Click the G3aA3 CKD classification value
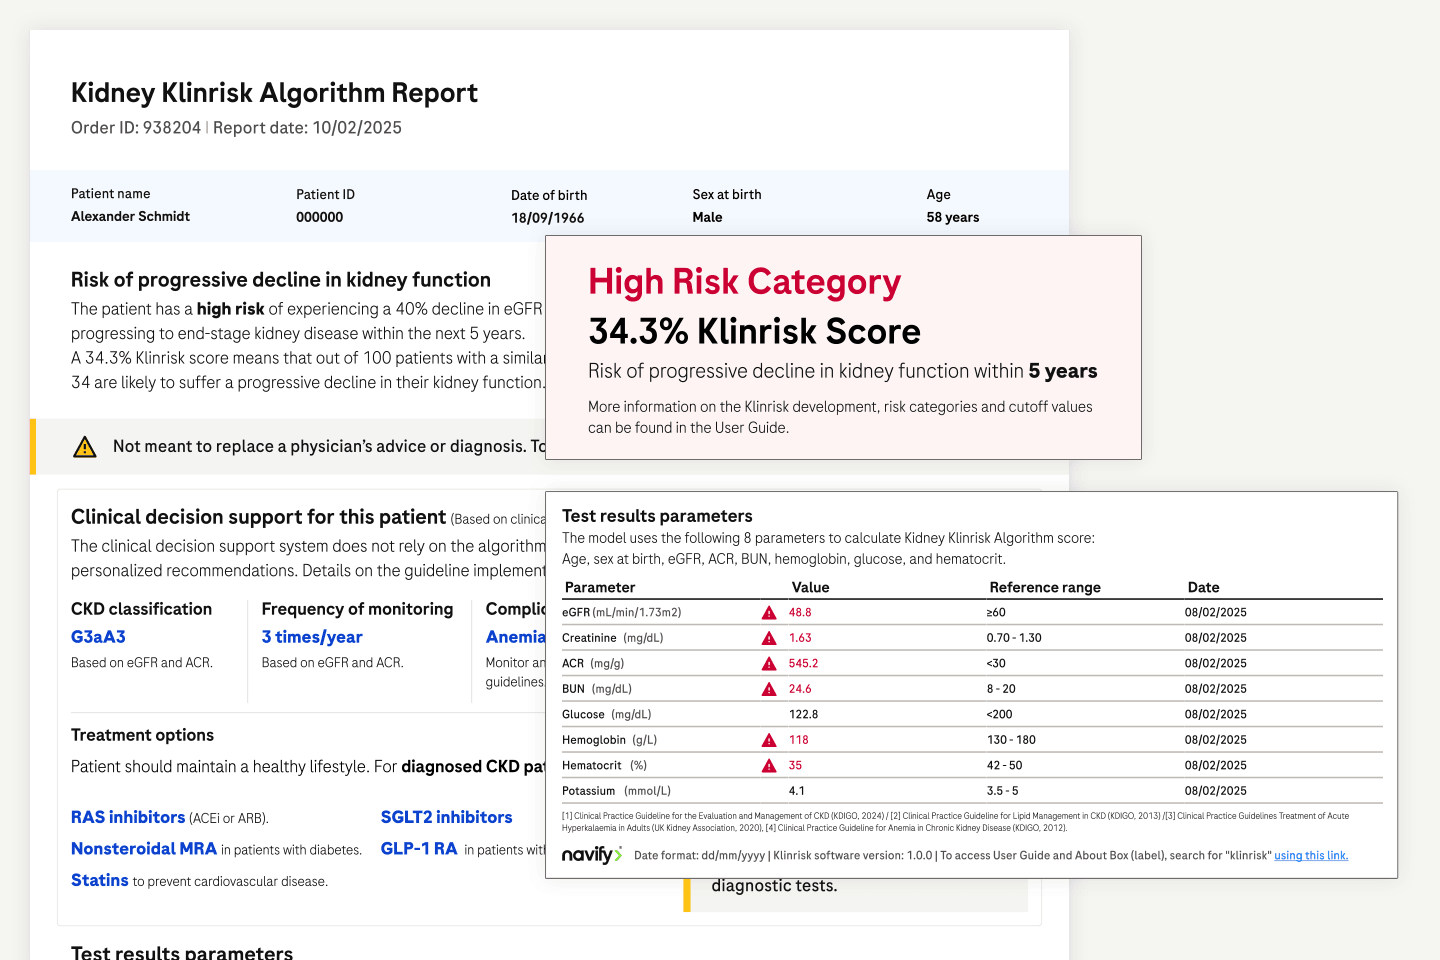The width and height of the screenshot is (1440, 960). click(98, 637)
